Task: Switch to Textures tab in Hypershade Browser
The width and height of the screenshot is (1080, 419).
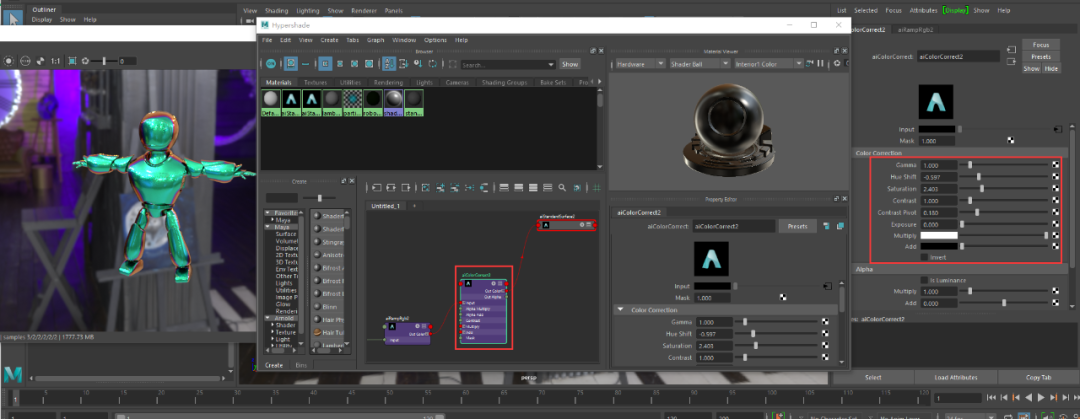Action: [315, 82]
